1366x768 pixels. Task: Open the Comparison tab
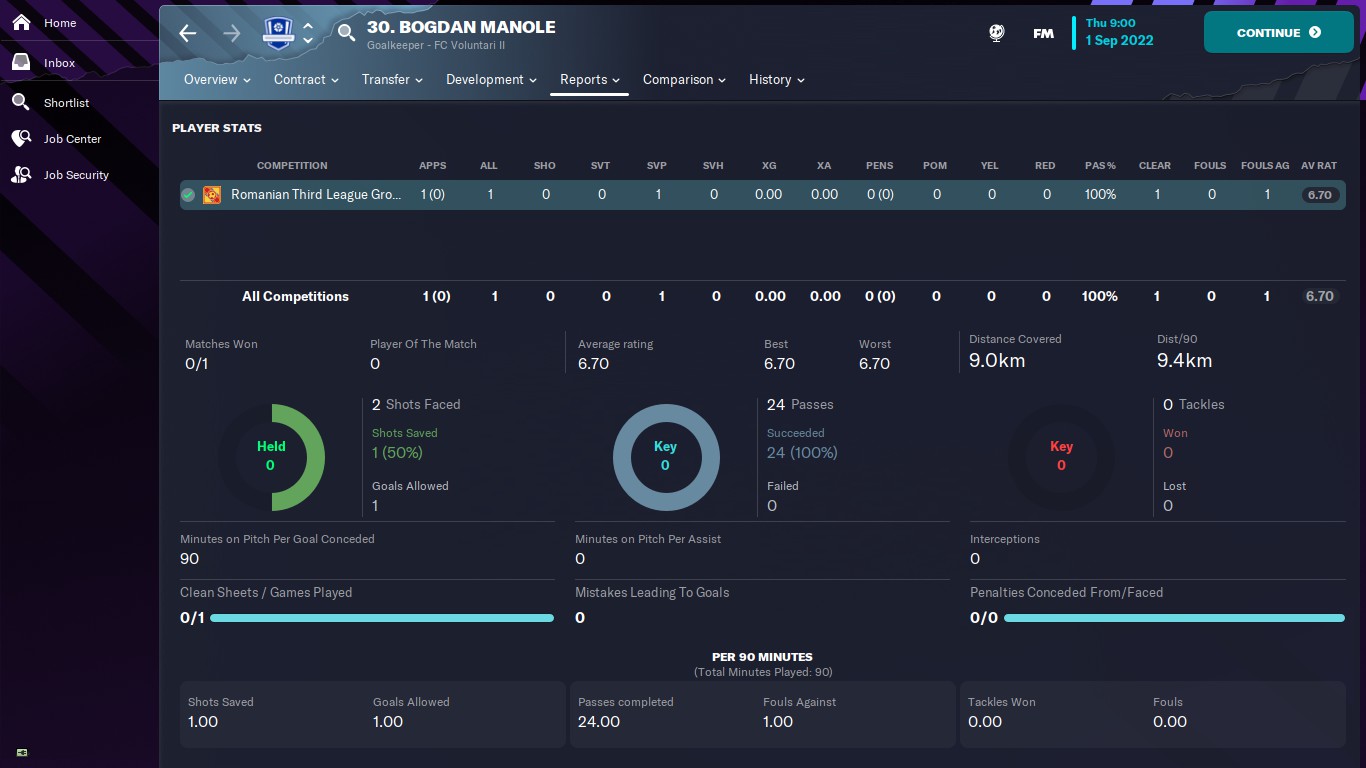point(684,80)
